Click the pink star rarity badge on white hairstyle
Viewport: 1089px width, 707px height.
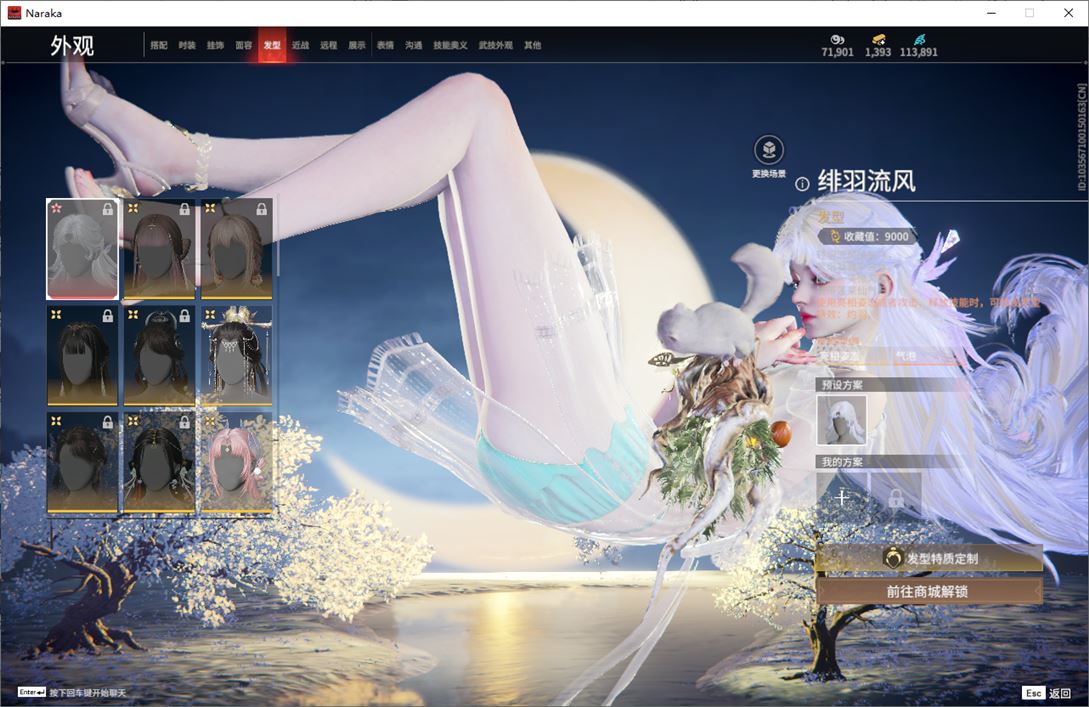57,208
